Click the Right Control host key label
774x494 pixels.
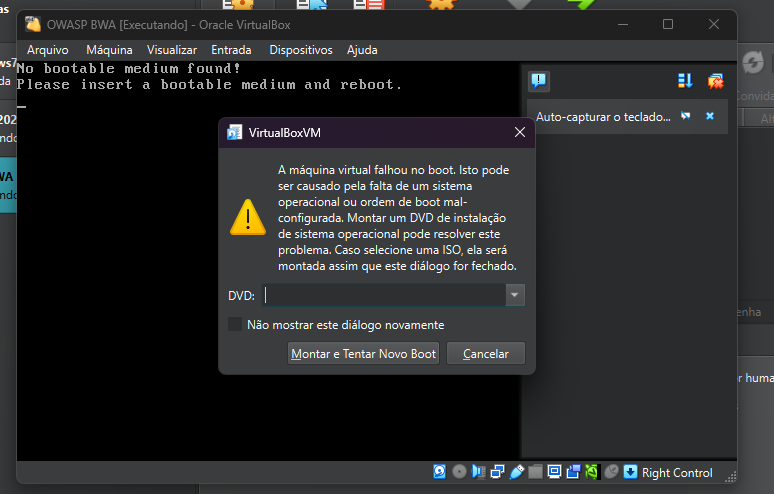pos(677,473)
